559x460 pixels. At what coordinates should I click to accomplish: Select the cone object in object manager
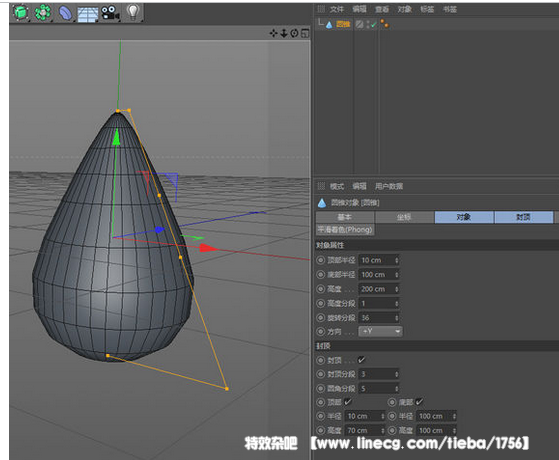click(343, 24)
